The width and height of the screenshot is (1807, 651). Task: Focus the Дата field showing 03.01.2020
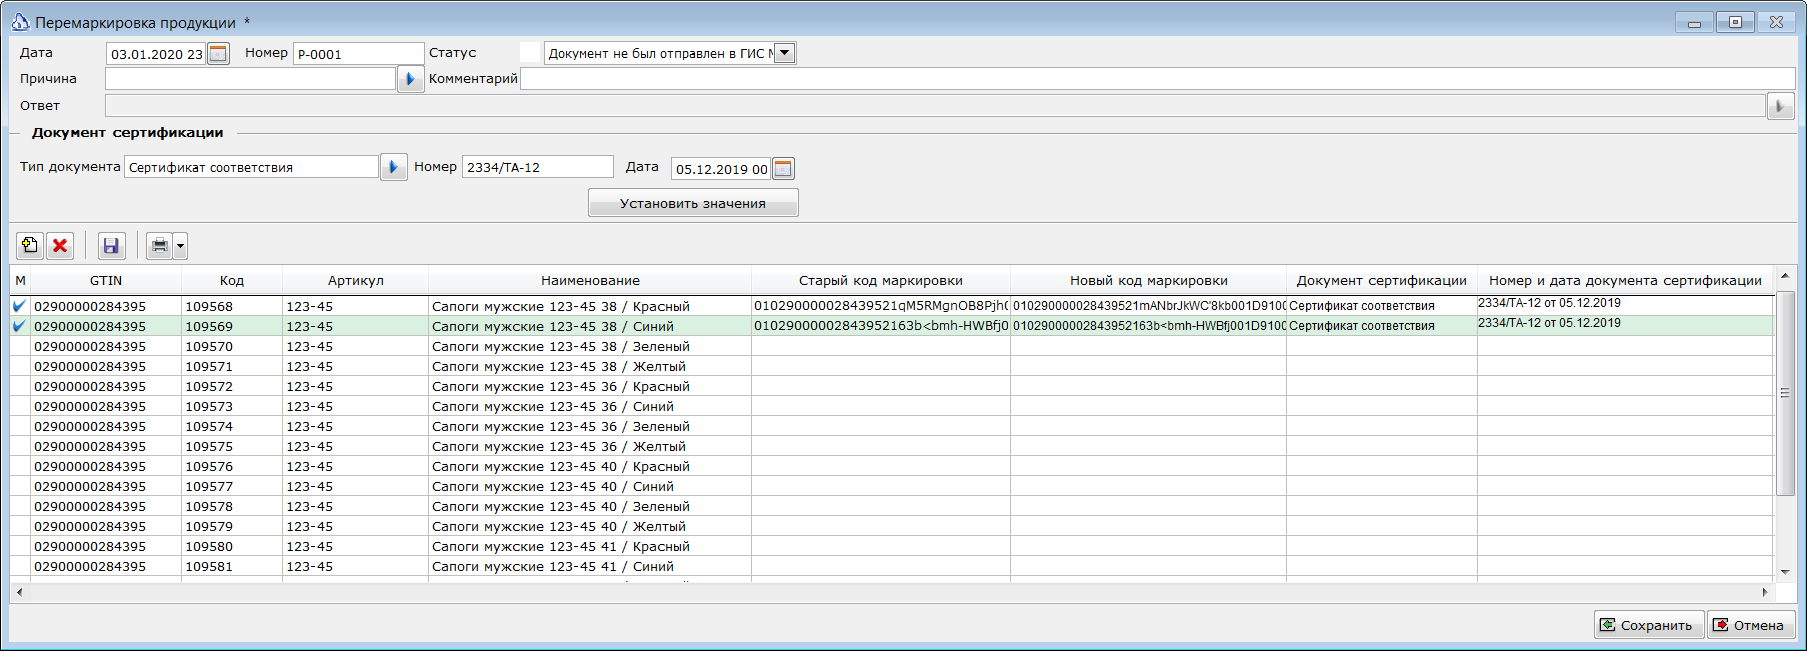tap(156, 54)
